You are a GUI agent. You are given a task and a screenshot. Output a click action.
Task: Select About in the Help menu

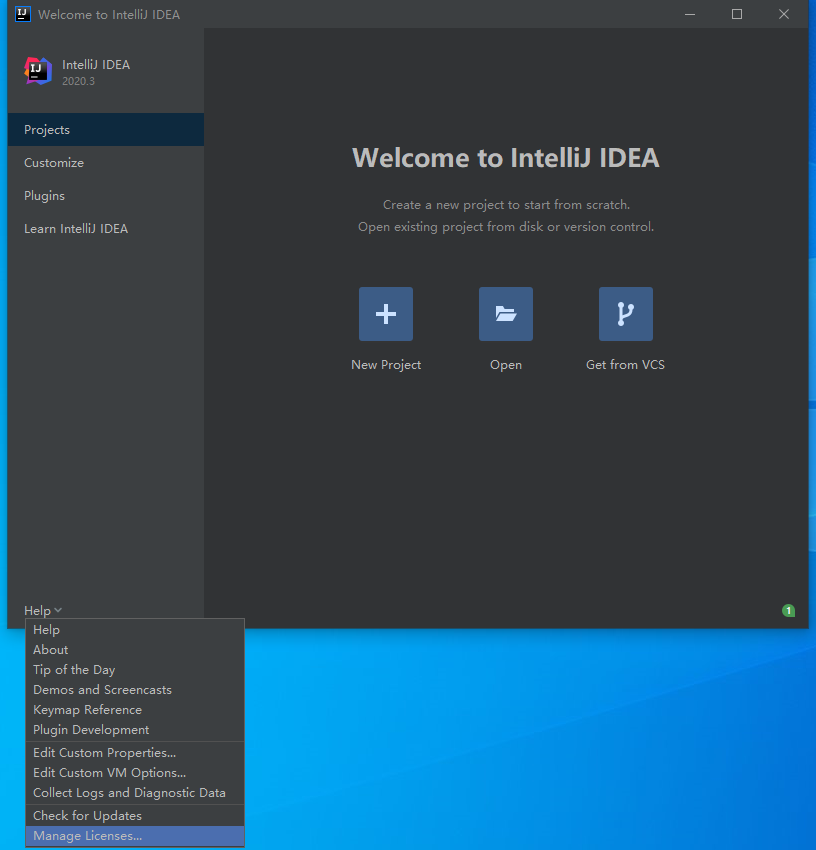tap(135, 649)
